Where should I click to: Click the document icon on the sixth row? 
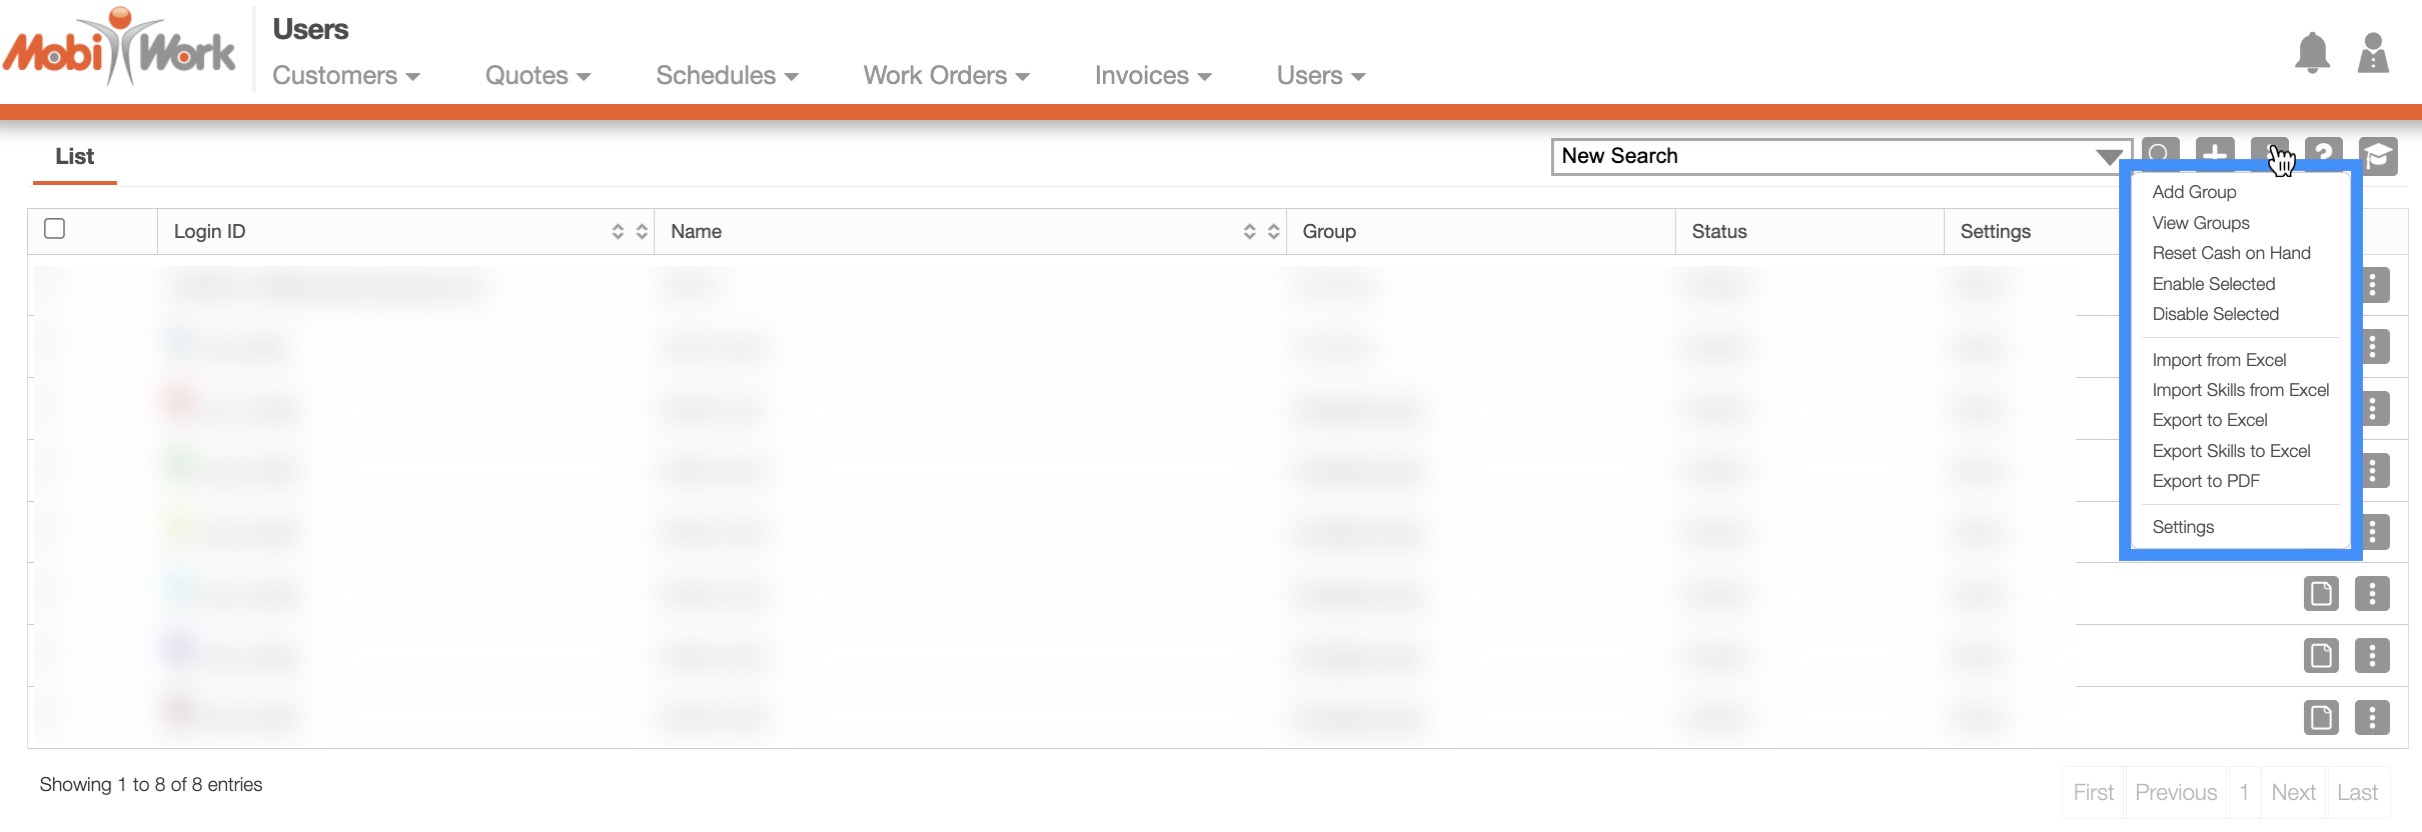(2320, 594)
